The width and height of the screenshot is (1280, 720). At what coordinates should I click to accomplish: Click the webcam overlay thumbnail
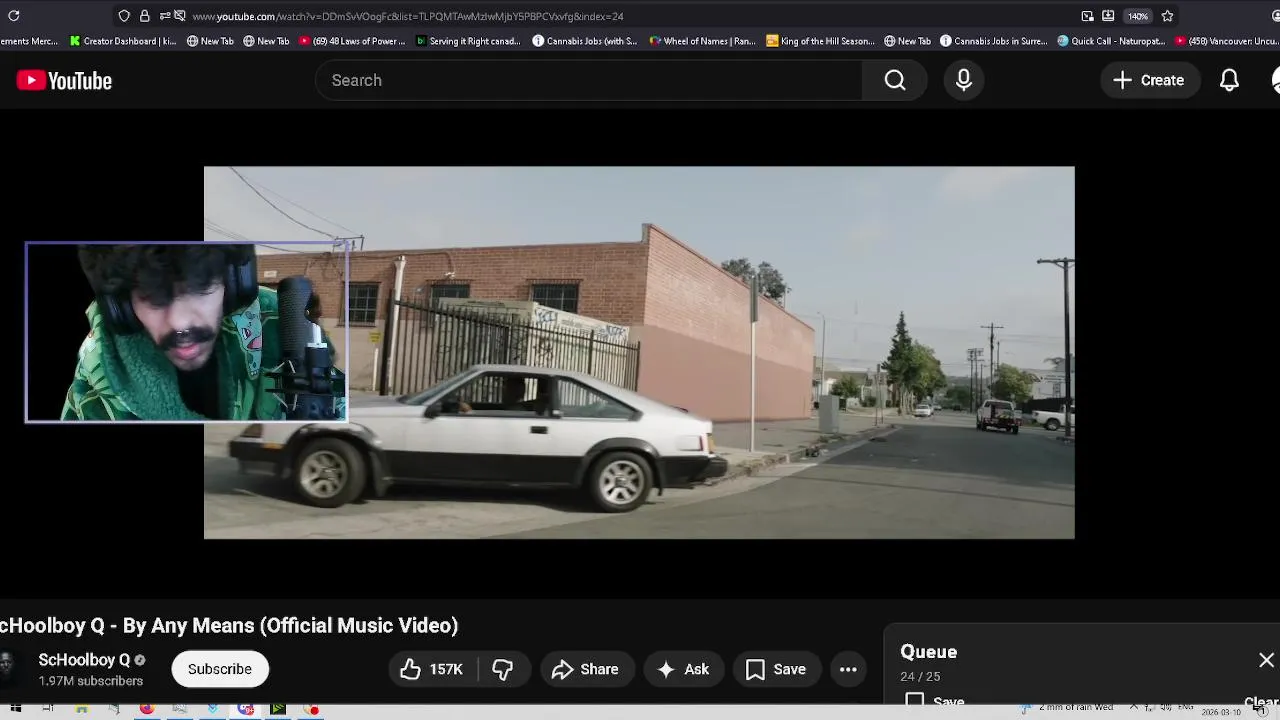(x=186, y=332)
